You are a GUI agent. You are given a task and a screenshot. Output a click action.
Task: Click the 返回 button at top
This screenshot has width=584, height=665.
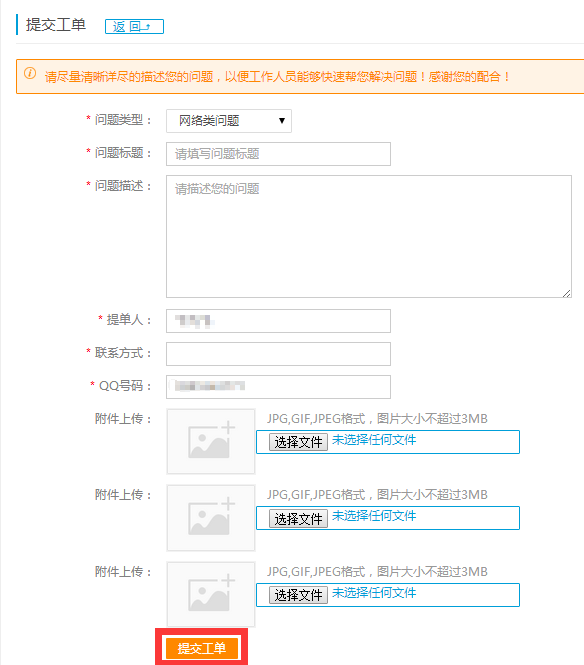(x=134, y=26)
